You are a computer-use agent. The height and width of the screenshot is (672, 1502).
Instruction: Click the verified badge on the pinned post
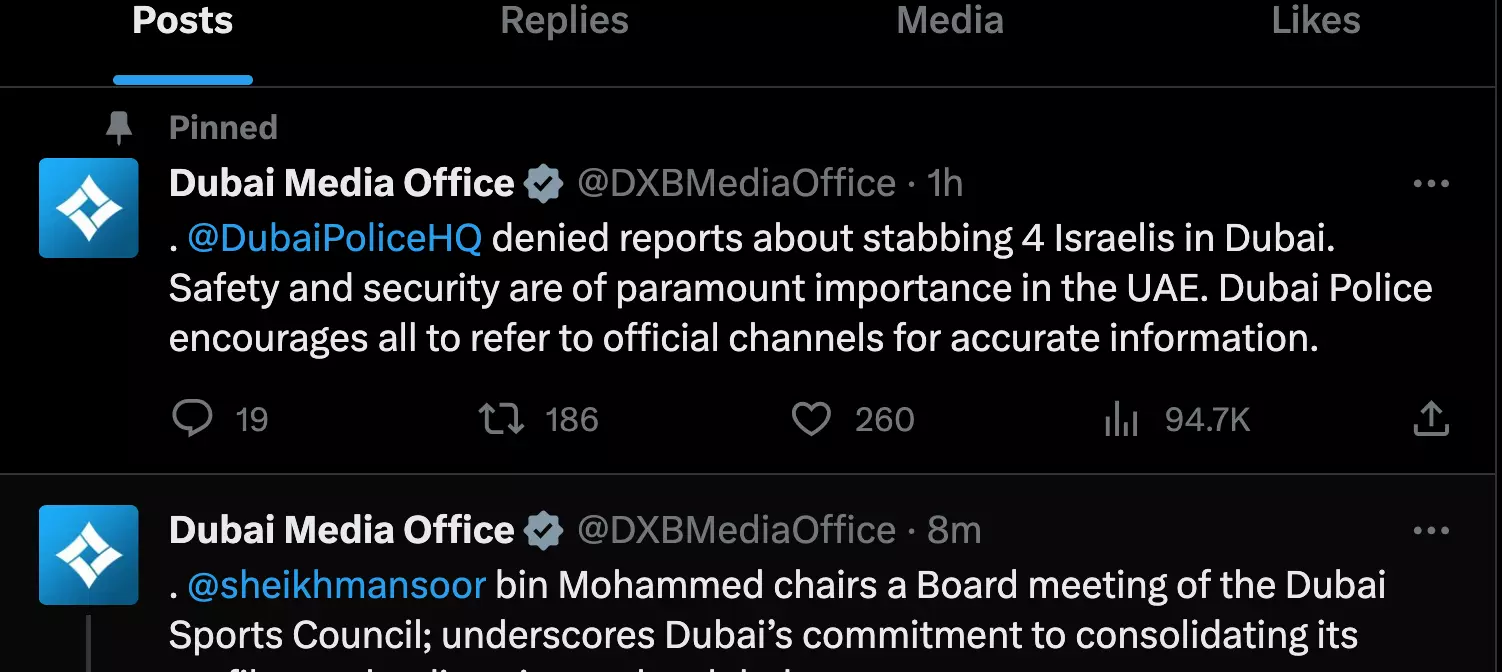pyautogui.click(x=545, y=185)
